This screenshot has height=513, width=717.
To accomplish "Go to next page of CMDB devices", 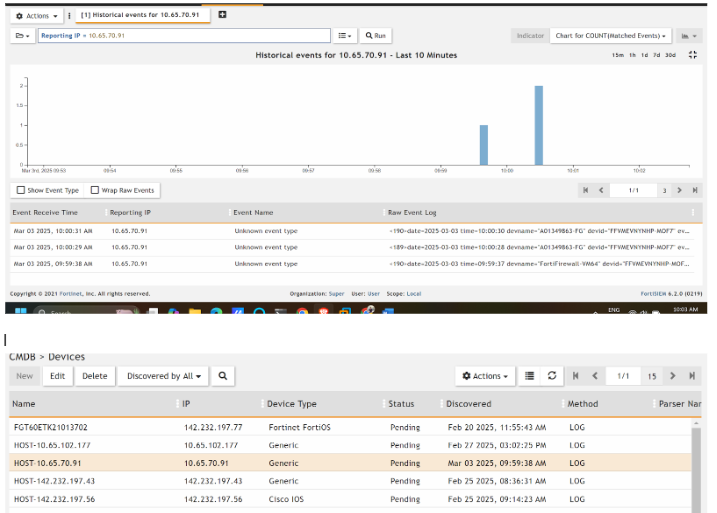I will click(672, 376).
